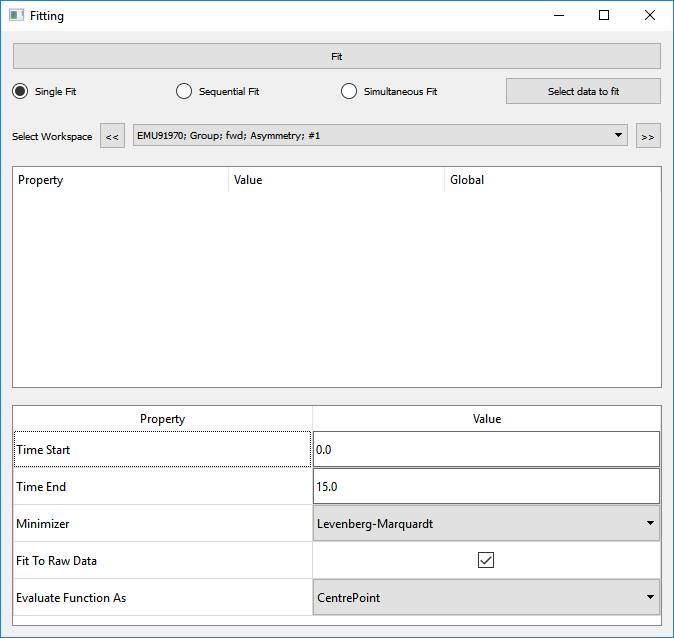The height and width of the screenshot is (638, 674).
Task: Go to next workspace with >> button
Action: tap(648, 136)
